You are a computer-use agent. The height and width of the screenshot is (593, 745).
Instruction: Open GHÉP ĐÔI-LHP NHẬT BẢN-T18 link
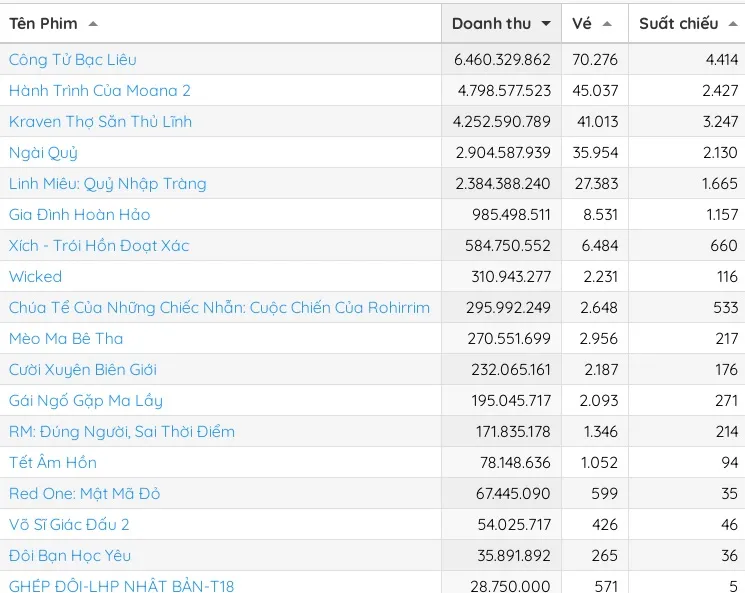pyautogui.click(x=122, y=585)
